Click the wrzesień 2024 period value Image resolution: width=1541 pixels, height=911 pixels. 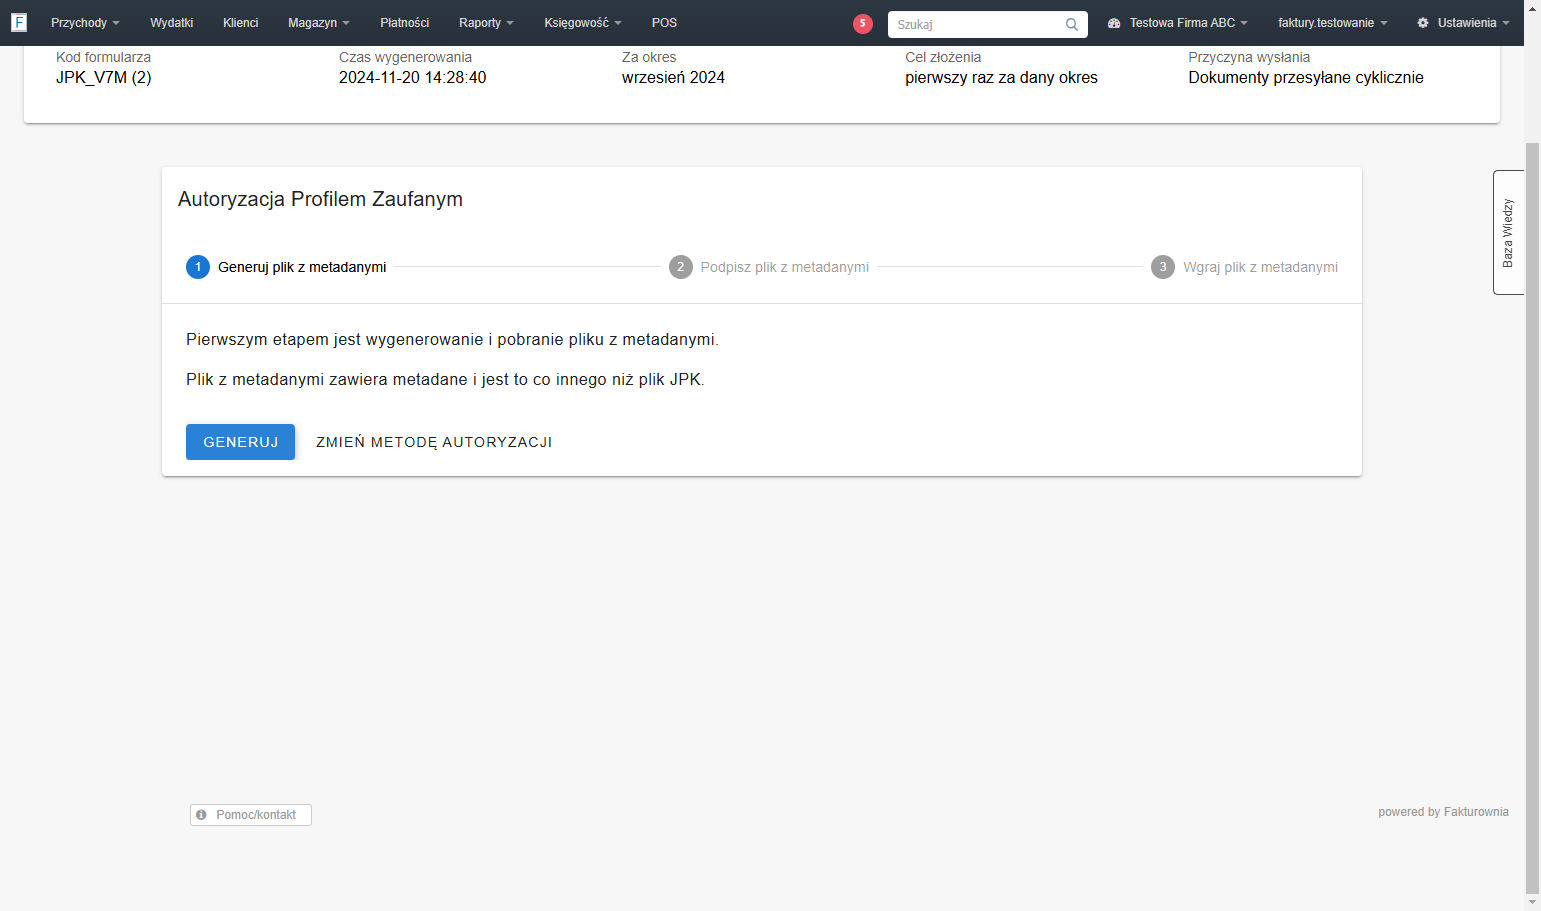click(673, 78)
